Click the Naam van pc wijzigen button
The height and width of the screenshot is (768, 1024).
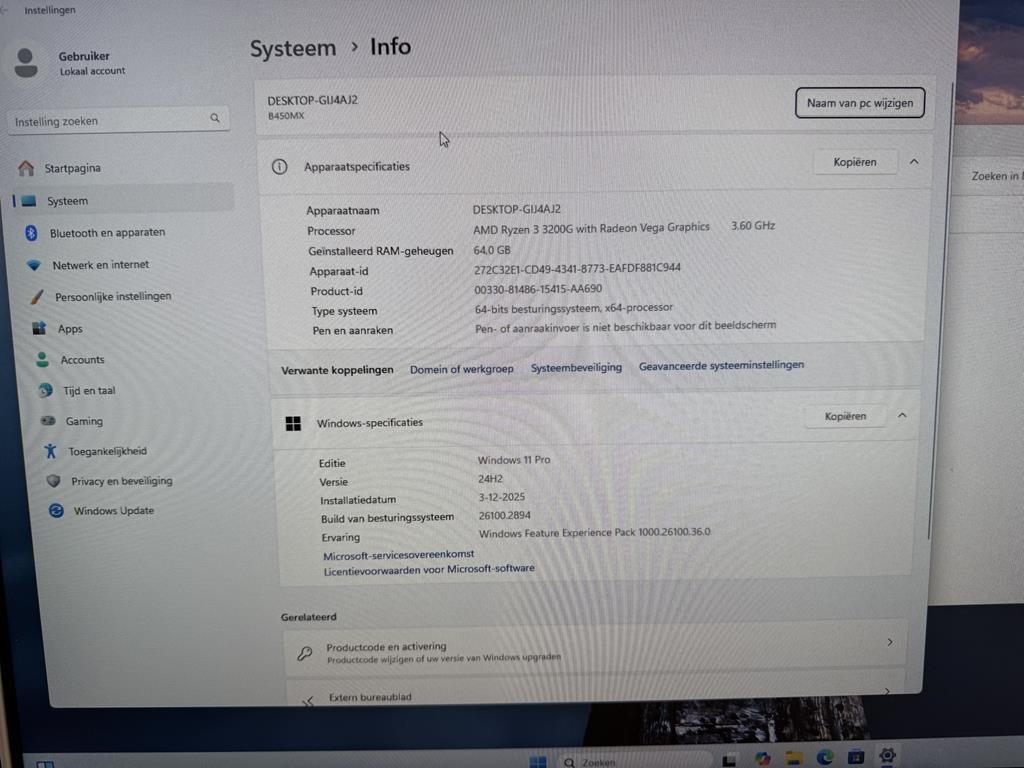[859, 103]
